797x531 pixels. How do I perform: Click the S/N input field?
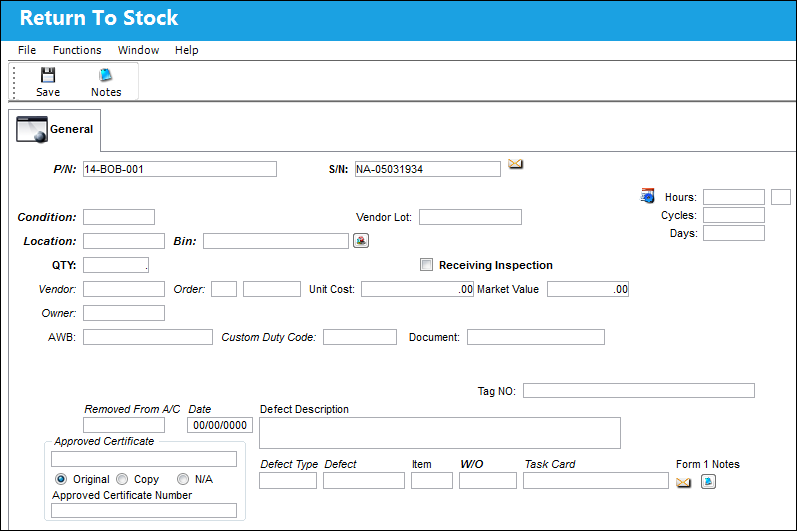coord(427,169)
